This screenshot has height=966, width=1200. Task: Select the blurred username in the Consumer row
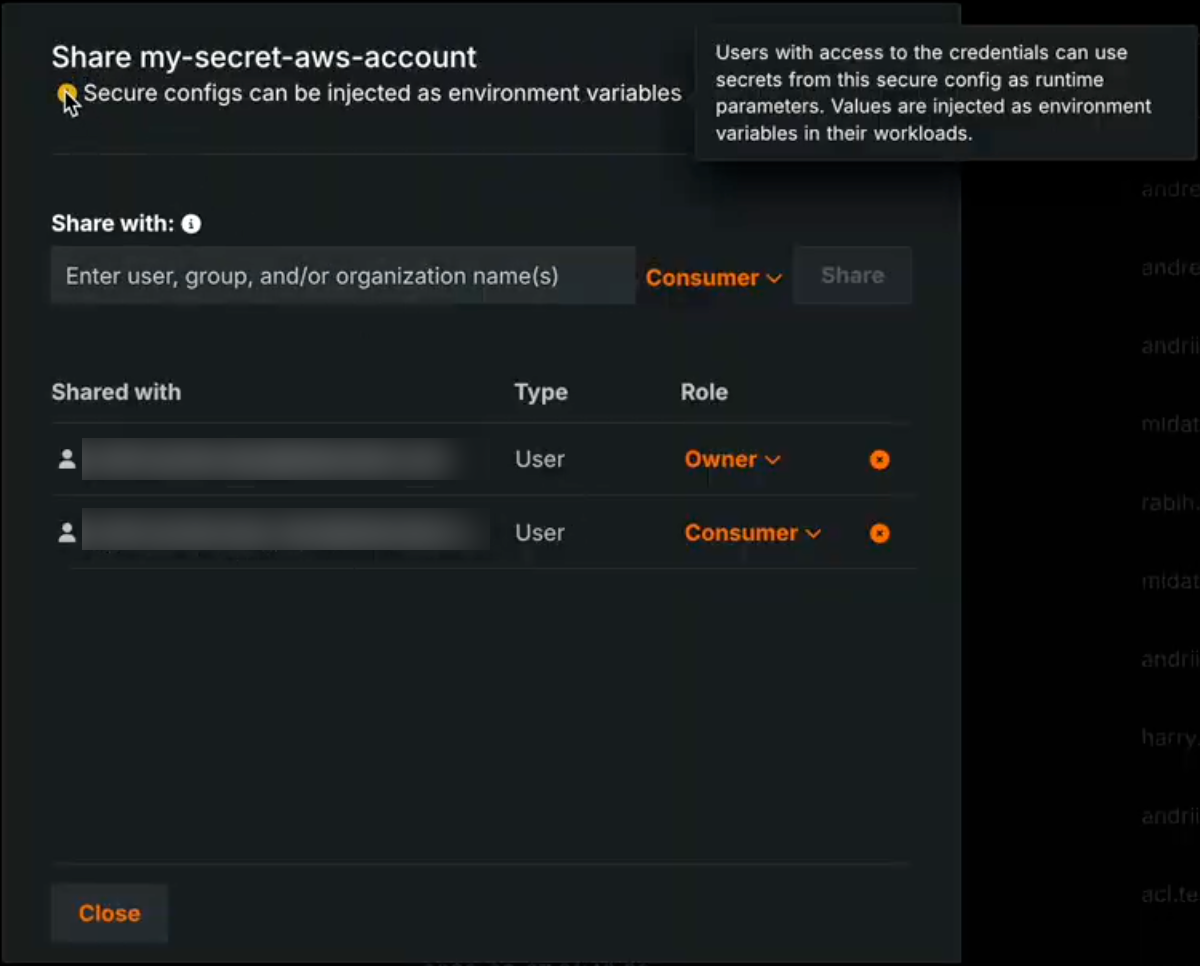[x=284, y=530]
